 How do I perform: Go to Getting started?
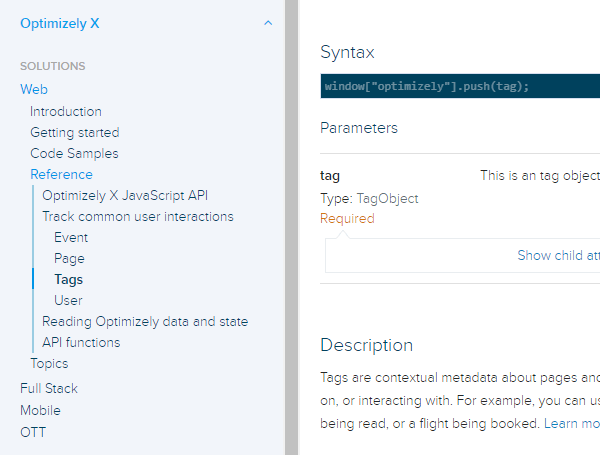[74, 132]
